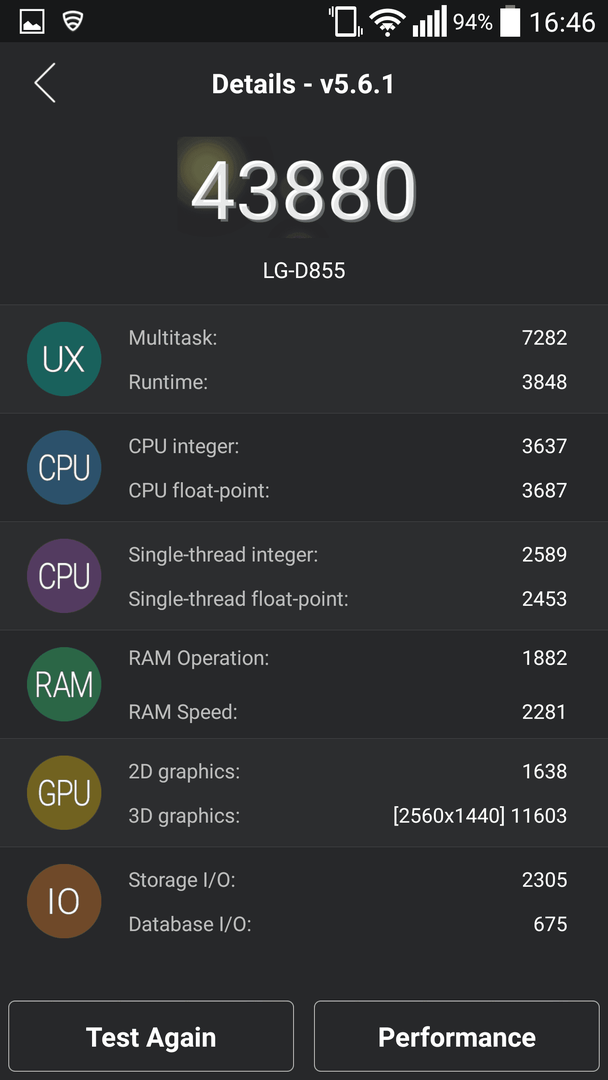Viewport: 608px width, 1080px height.
Task: Tap the battery icon in status bar
Action: coord(510,21)
